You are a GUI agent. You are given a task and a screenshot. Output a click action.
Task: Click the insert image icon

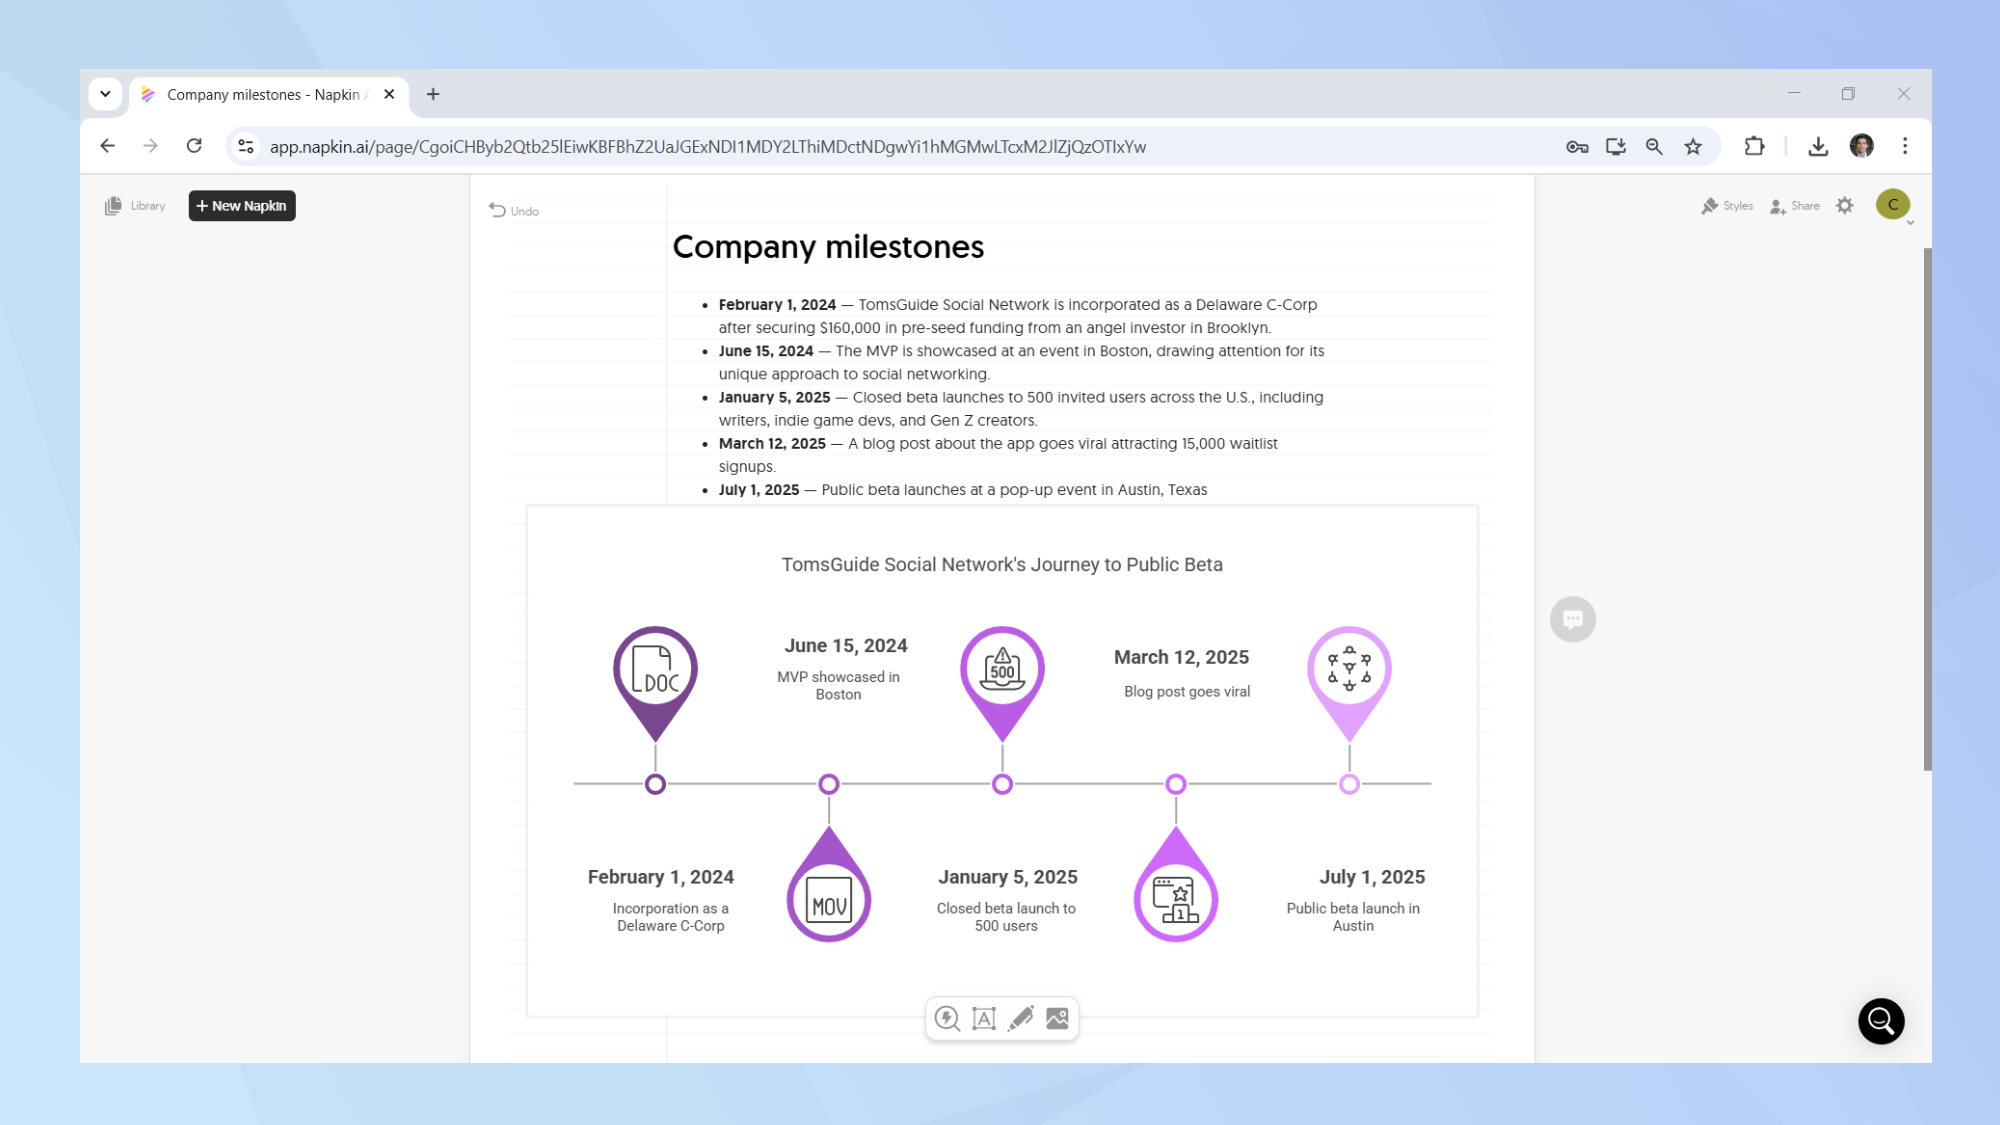pyautogui.click(x=1057, y=1018)
